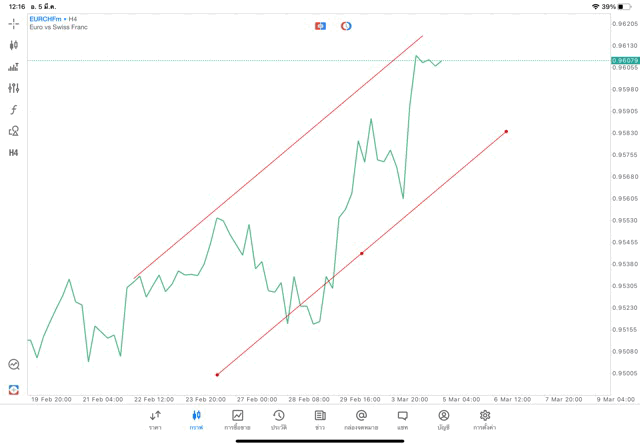Viewport: 640px width, 447px height.
Task: Open the ข่าว (News) tab
Action: [320, 419]
